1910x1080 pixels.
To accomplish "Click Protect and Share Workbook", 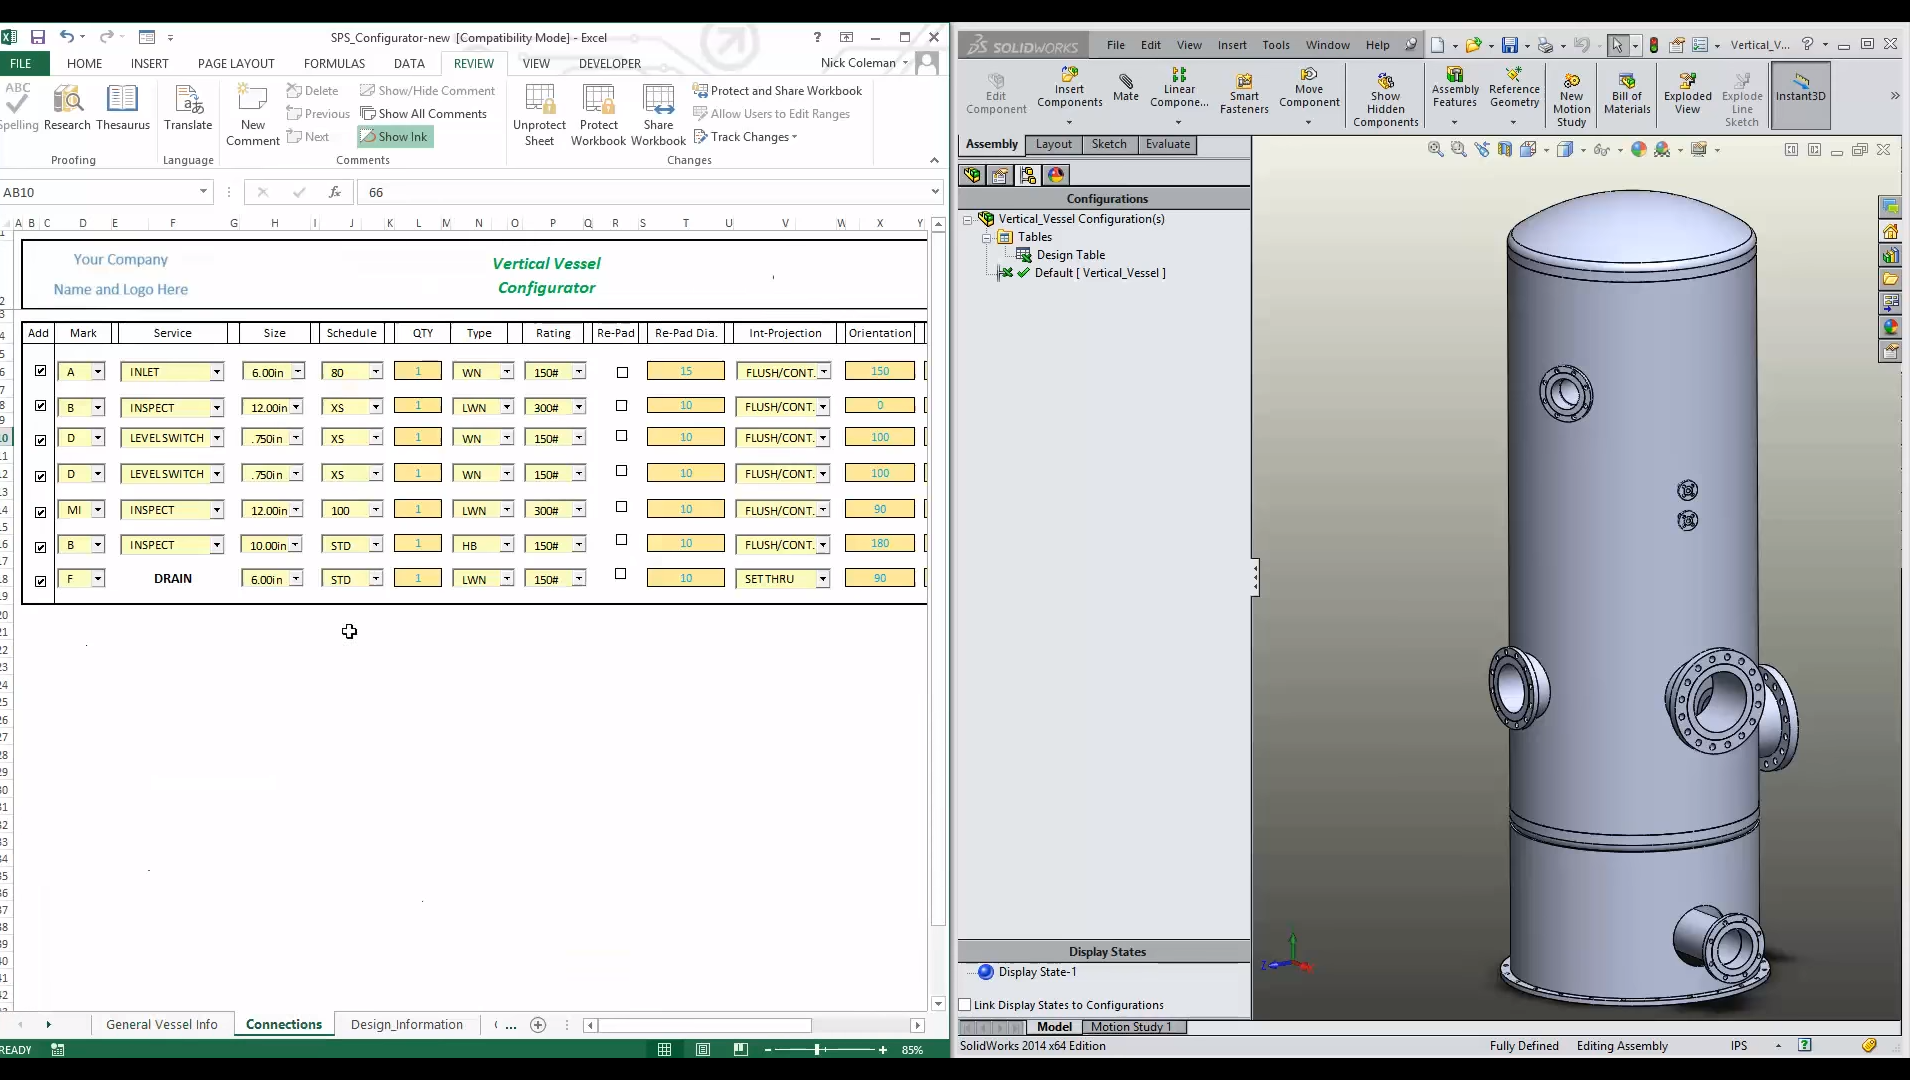I will pyautogui.click(x=777, y=91).
